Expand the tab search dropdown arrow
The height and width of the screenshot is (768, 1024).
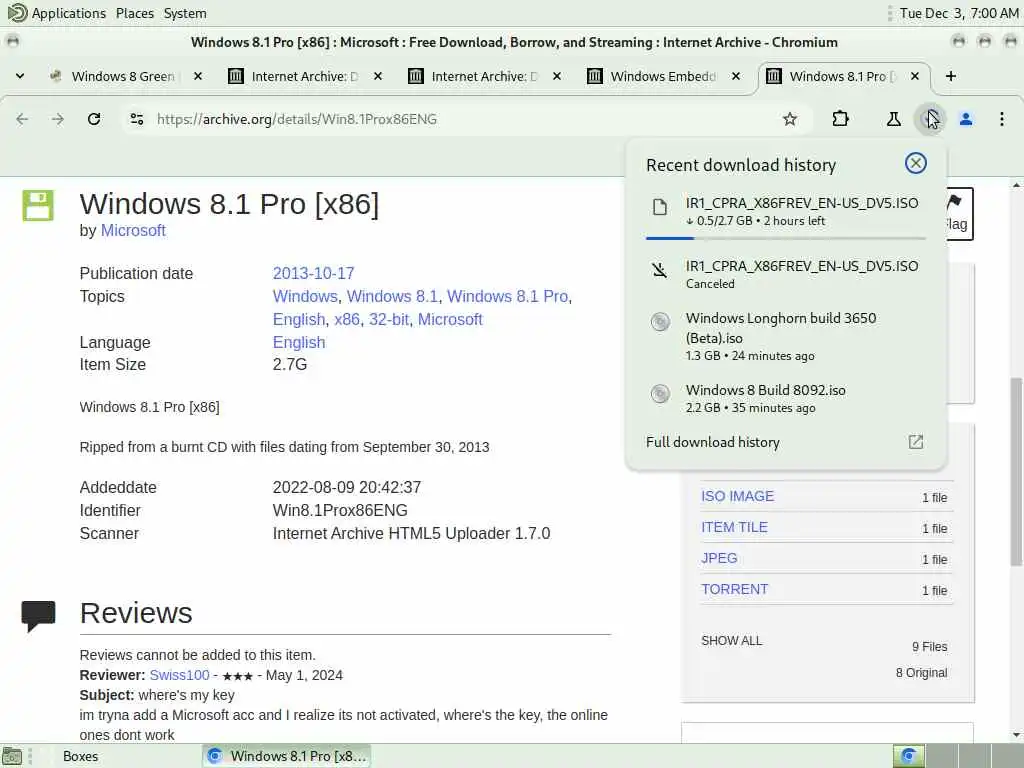(20, 76)
